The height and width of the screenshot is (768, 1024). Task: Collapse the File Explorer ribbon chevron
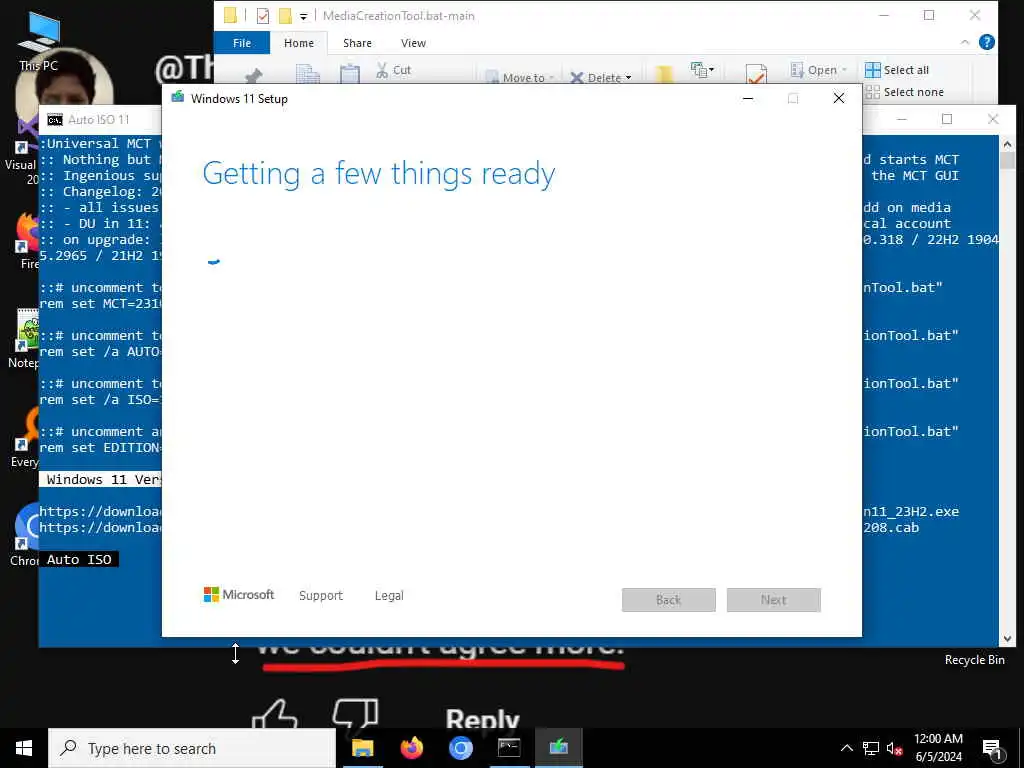965,42
